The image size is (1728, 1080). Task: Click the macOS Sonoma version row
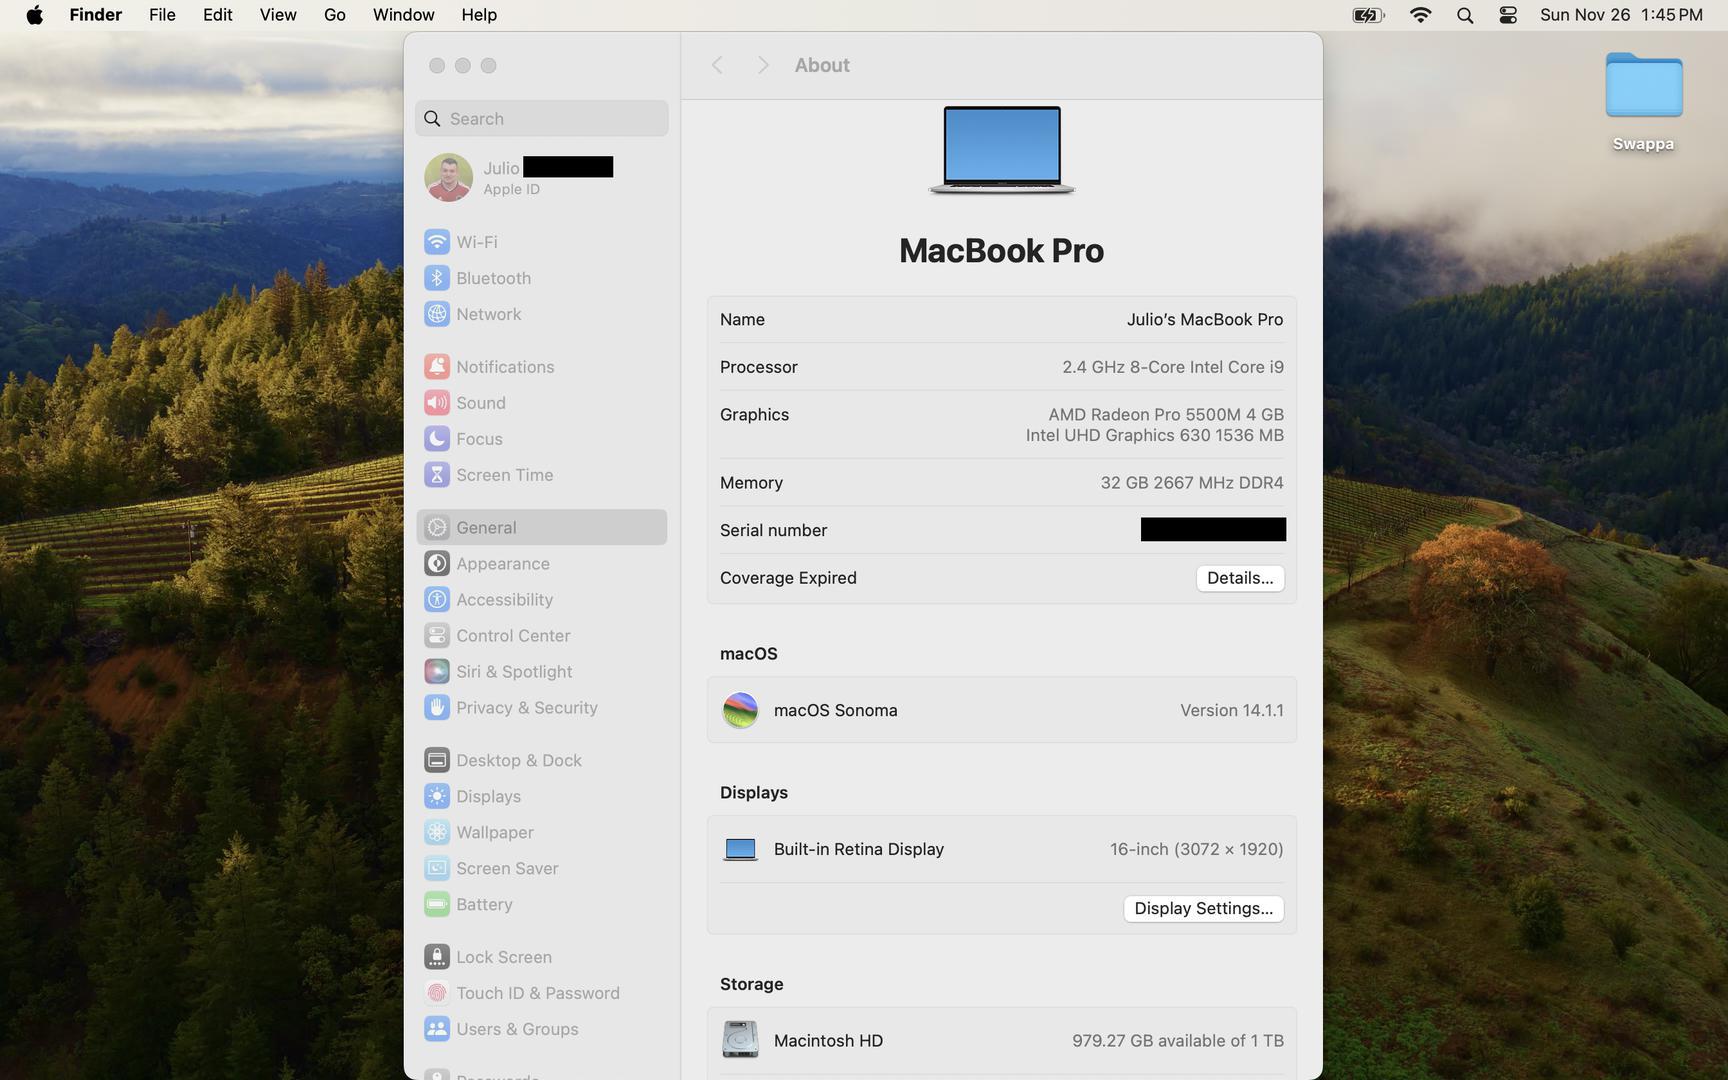coord(1001,711)
